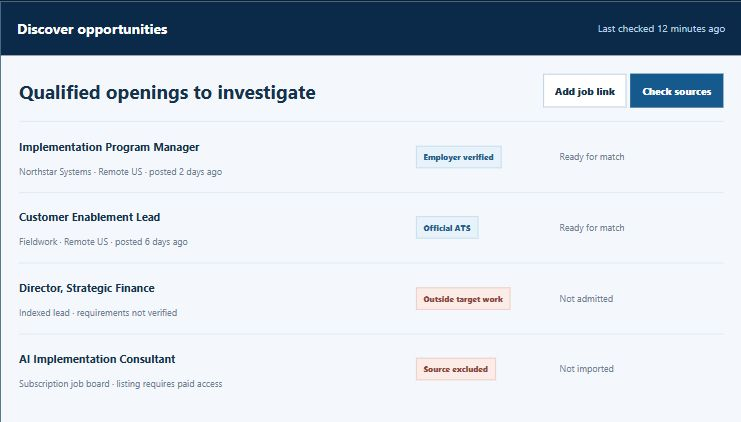Click the Last checked 12 minutes ago text
The width and height of the screenshot is (741, 422).
pyautogui.click(x=661, y=29)
